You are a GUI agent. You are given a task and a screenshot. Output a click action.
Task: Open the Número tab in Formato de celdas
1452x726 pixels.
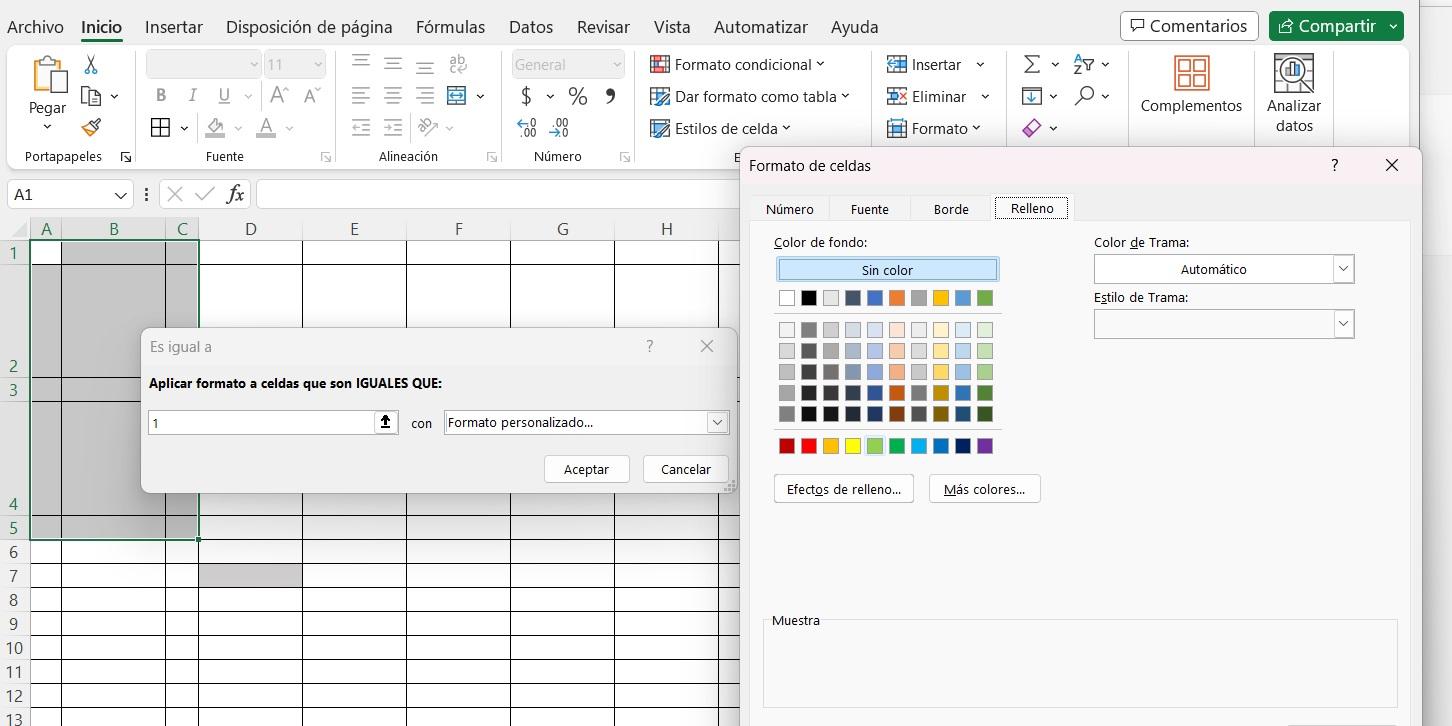[790, 209]
